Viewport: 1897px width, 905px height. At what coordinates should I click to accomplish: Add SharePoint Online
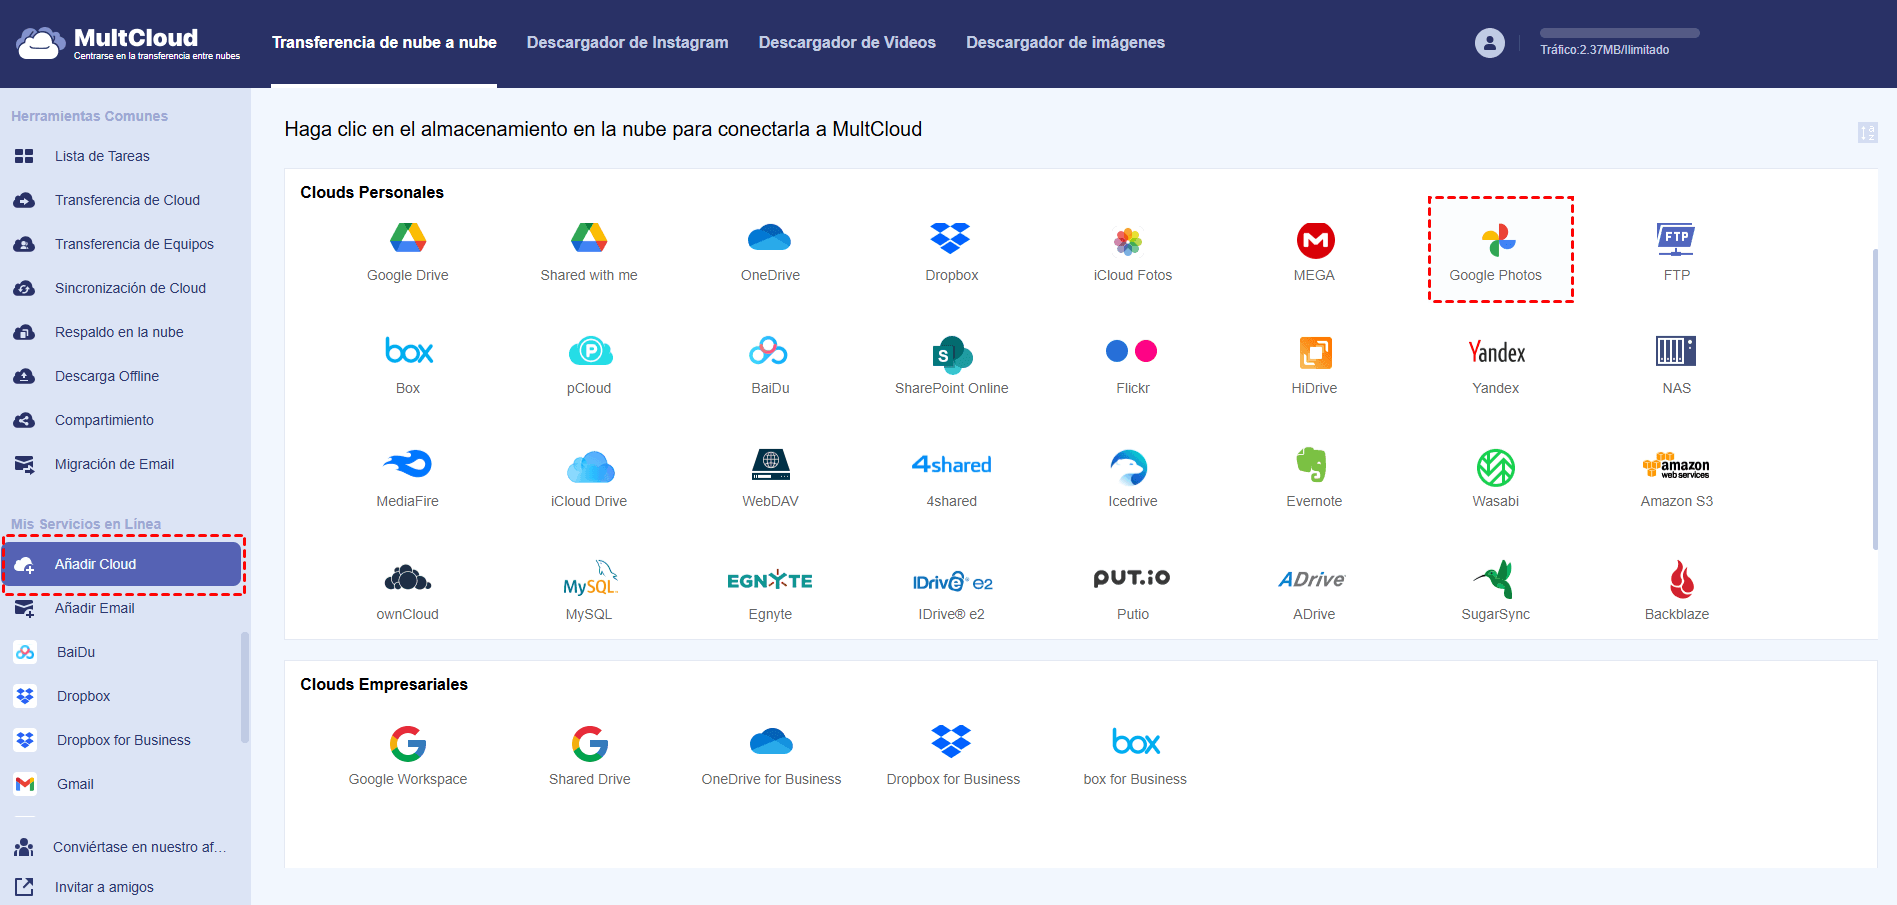tap(951, 365)
